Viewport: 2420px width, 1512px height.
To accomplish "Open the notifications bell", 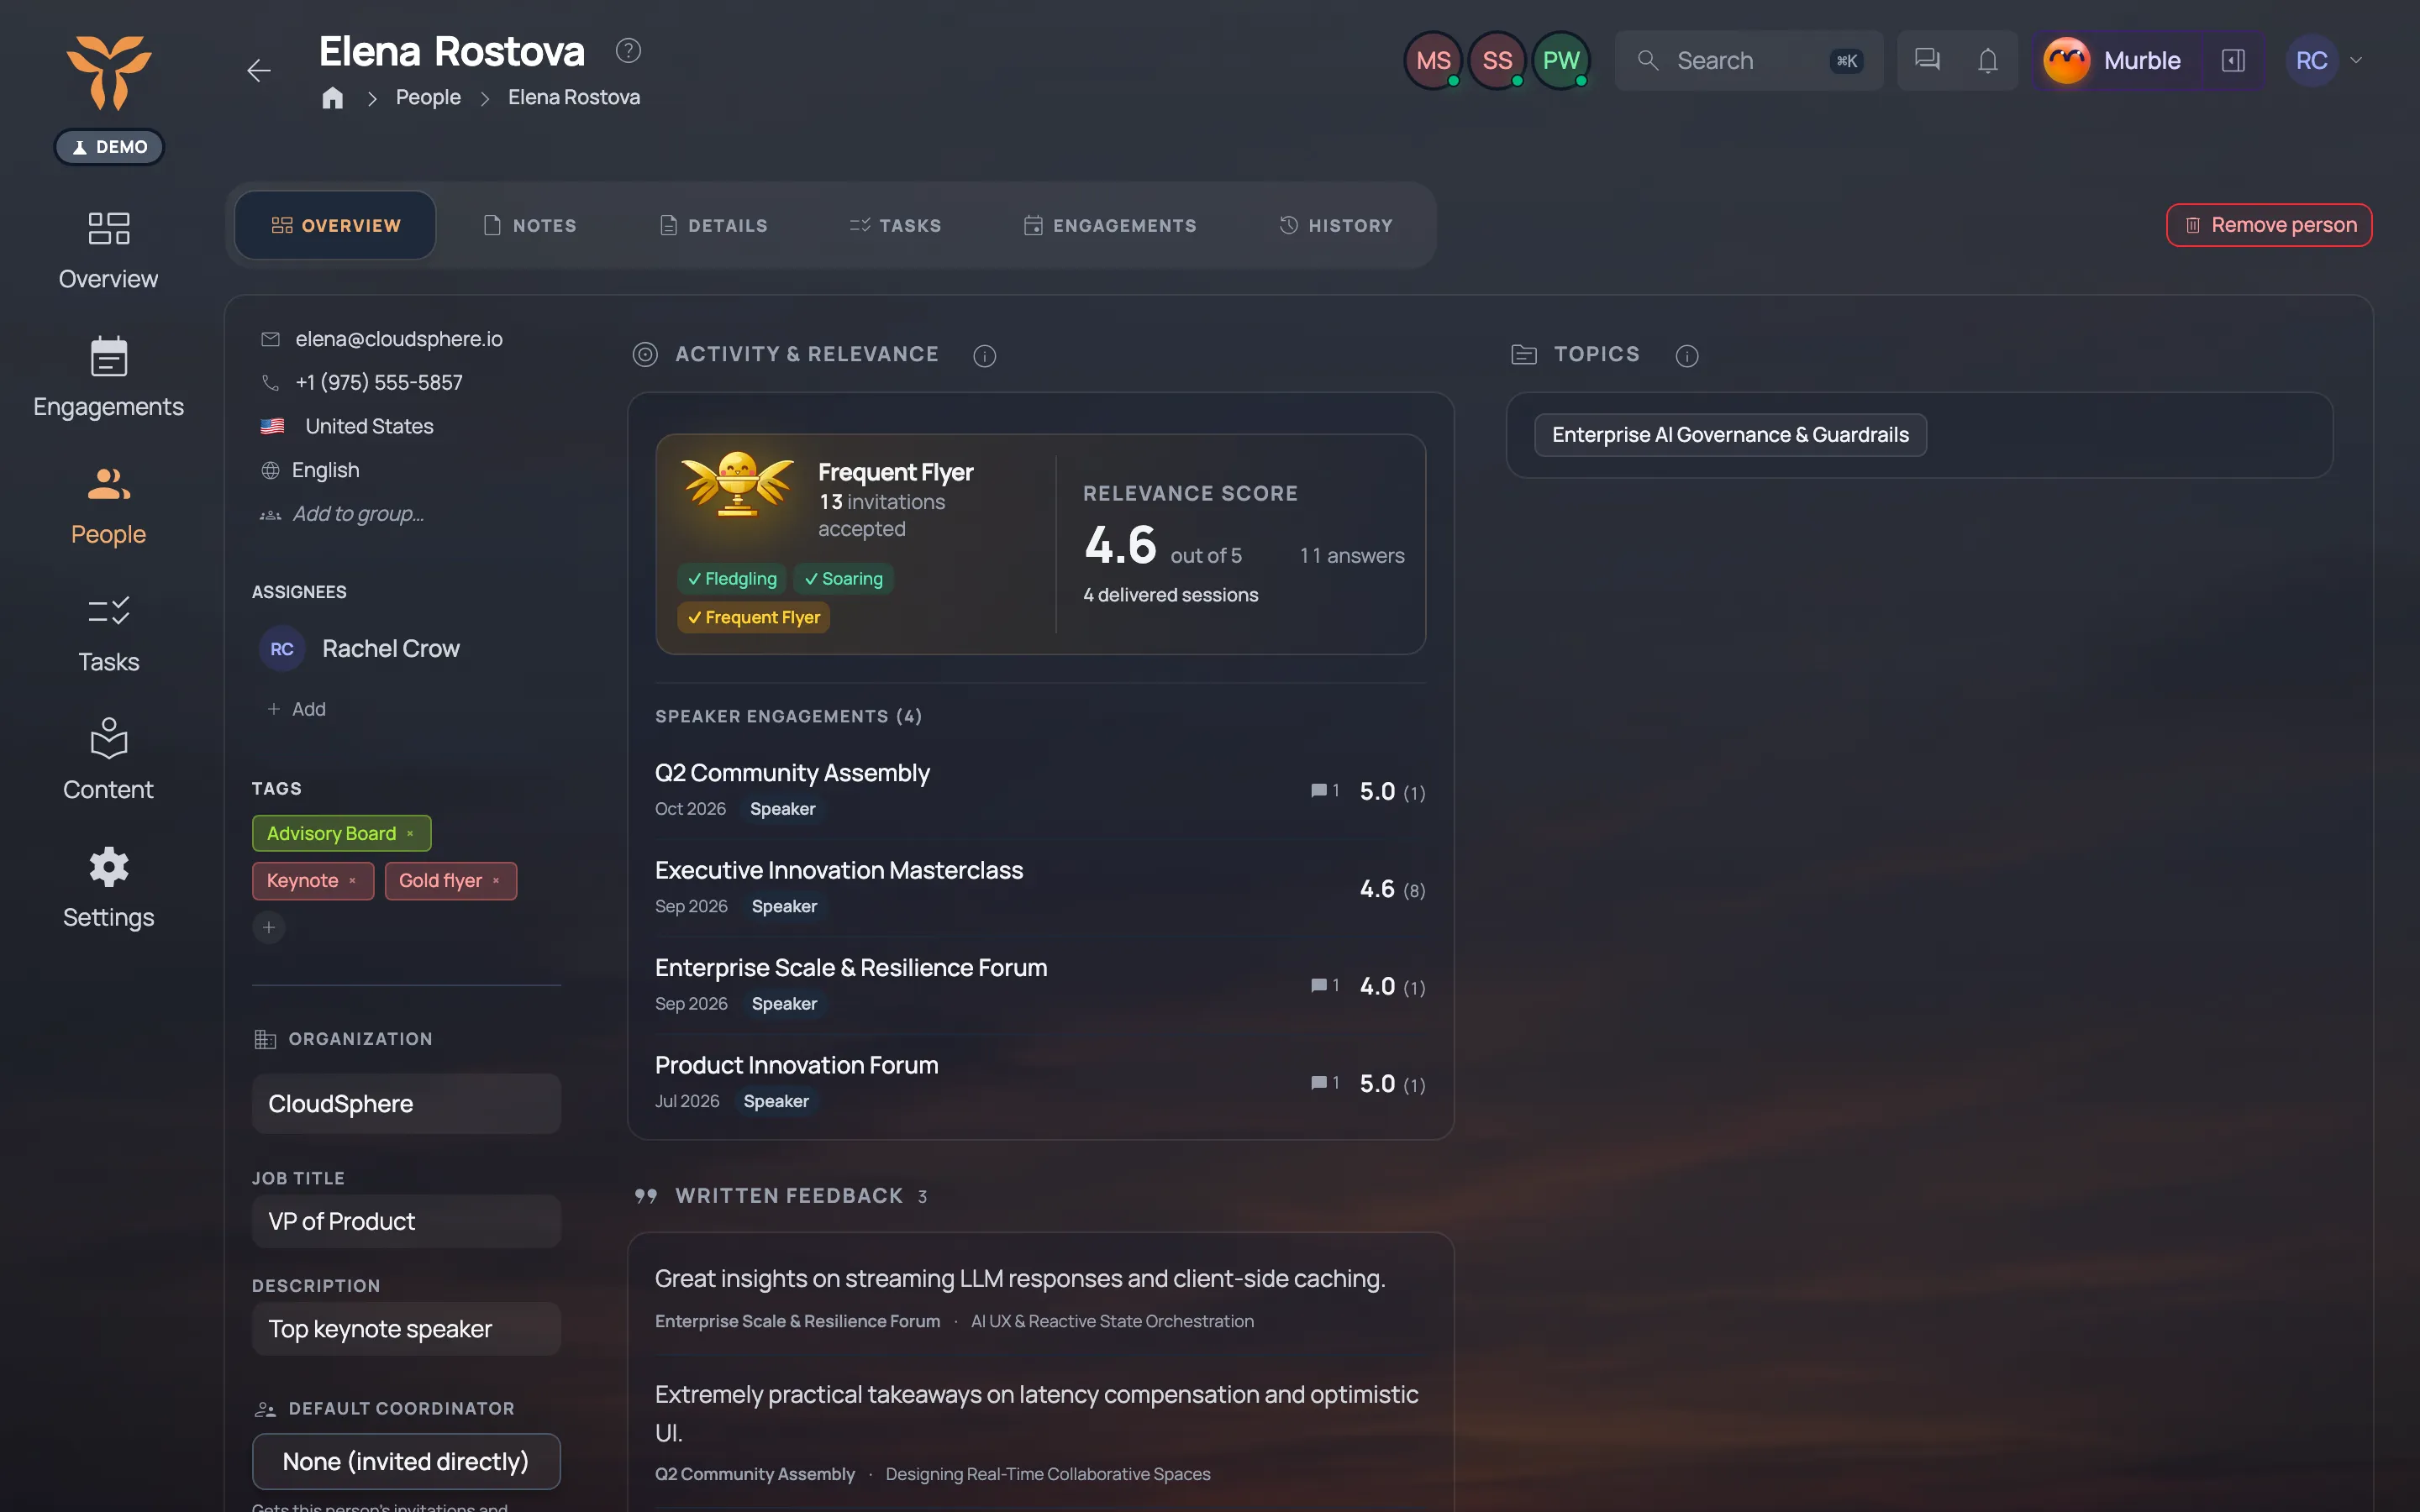I will pos(1988,60).
